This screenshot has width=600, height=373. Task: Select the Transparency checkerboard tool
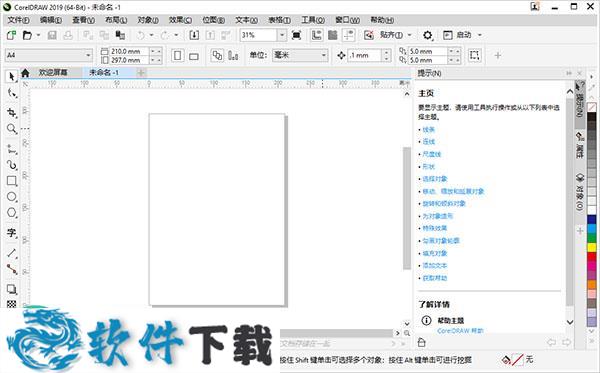(x=11, y=304)
